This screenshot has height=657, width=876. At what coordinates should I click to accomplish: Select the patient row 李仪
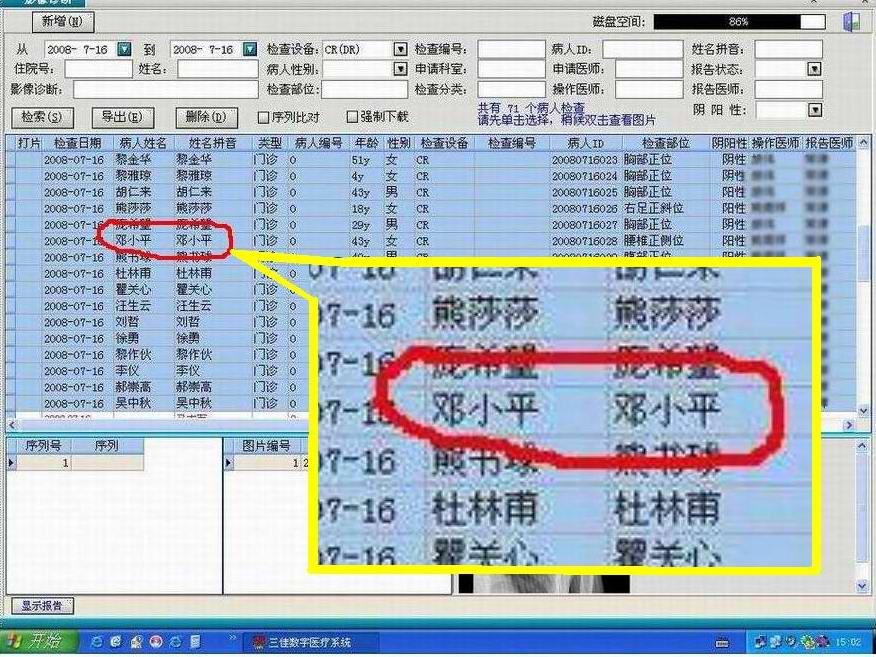click(x=156, y=371)
